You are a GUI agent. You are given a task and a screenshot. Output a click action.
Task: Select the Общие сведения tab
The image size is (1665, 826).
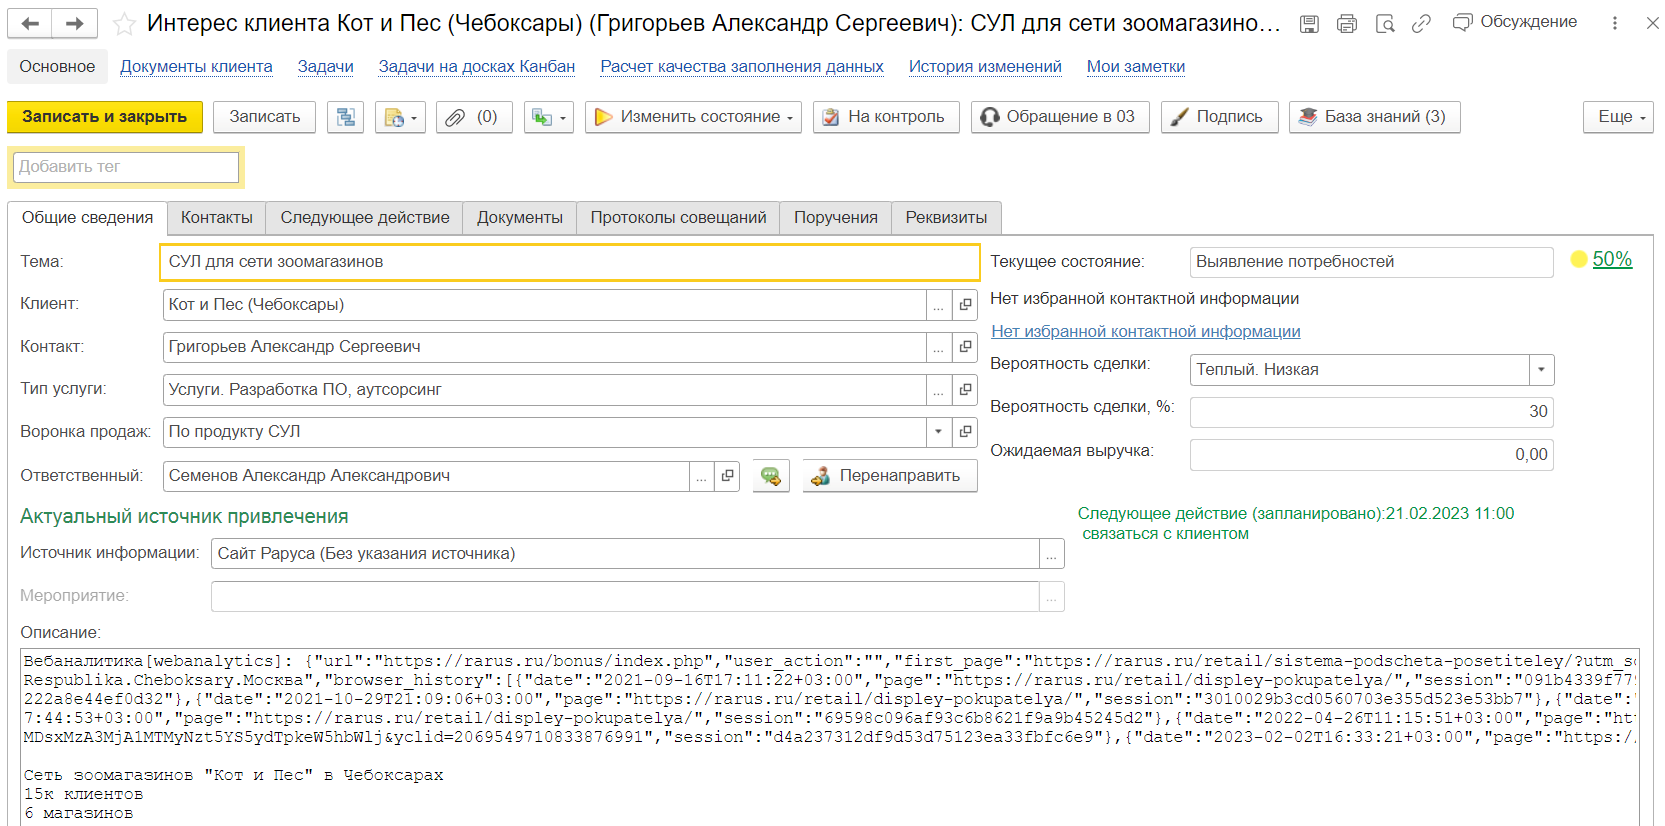click(88, 218)
